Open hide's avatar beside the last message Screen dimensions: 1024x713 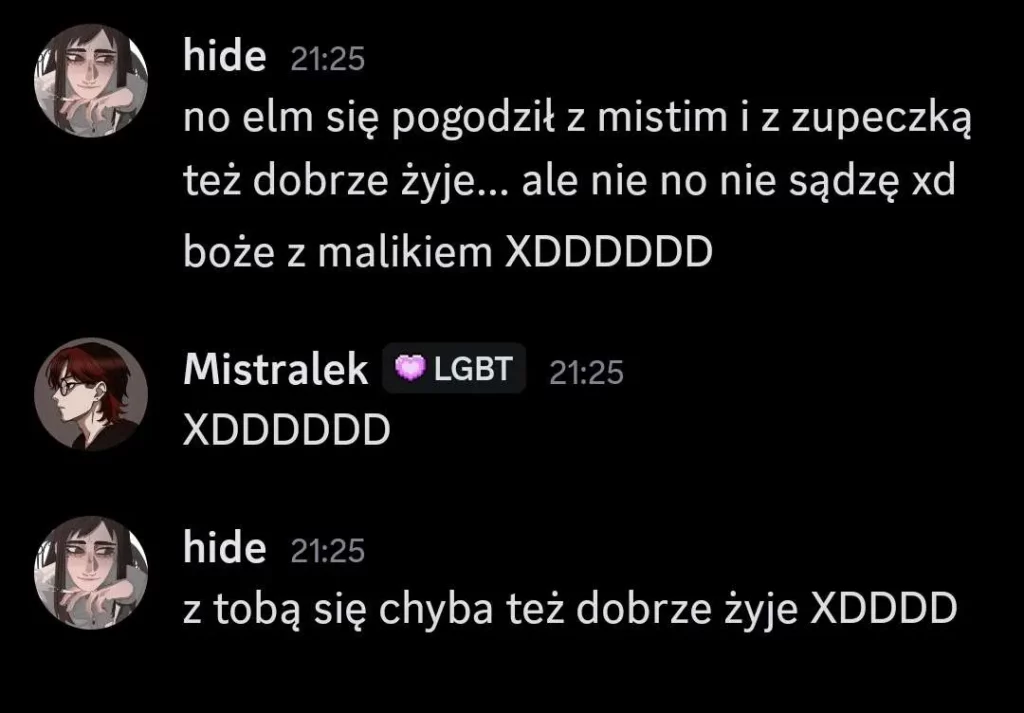91,573
